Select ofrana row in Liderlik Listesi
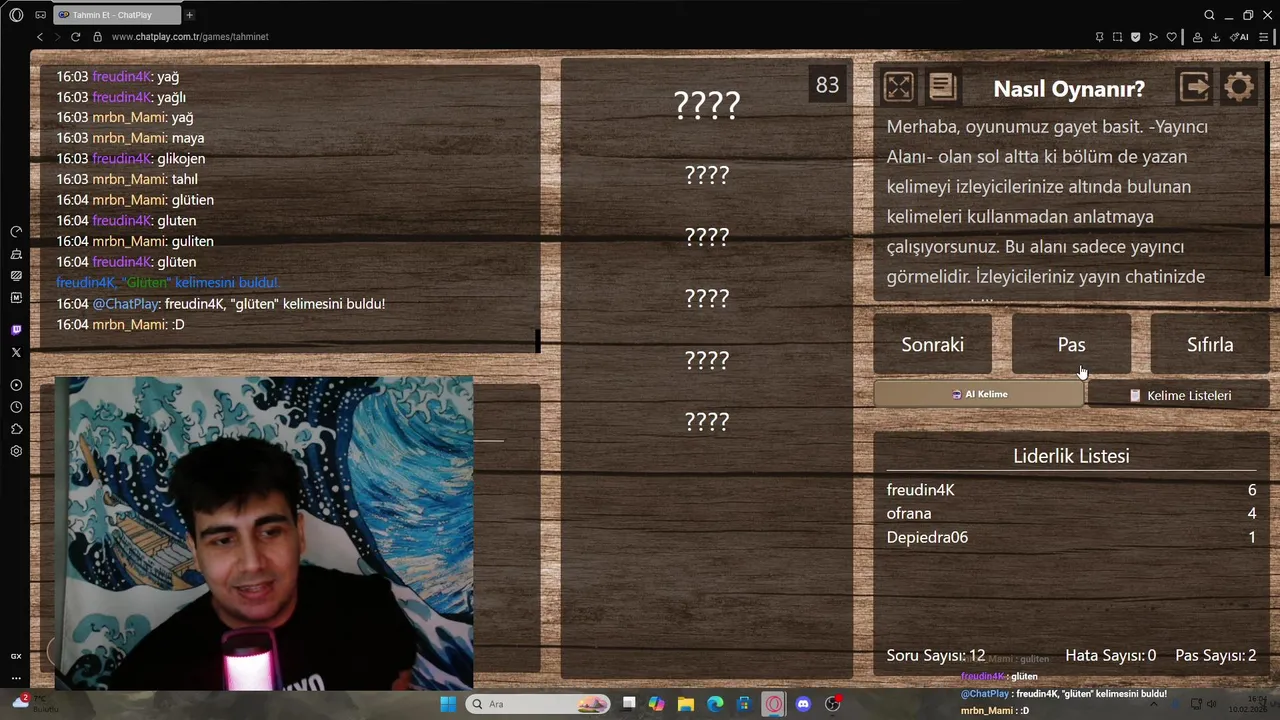 click(1071, 513)
